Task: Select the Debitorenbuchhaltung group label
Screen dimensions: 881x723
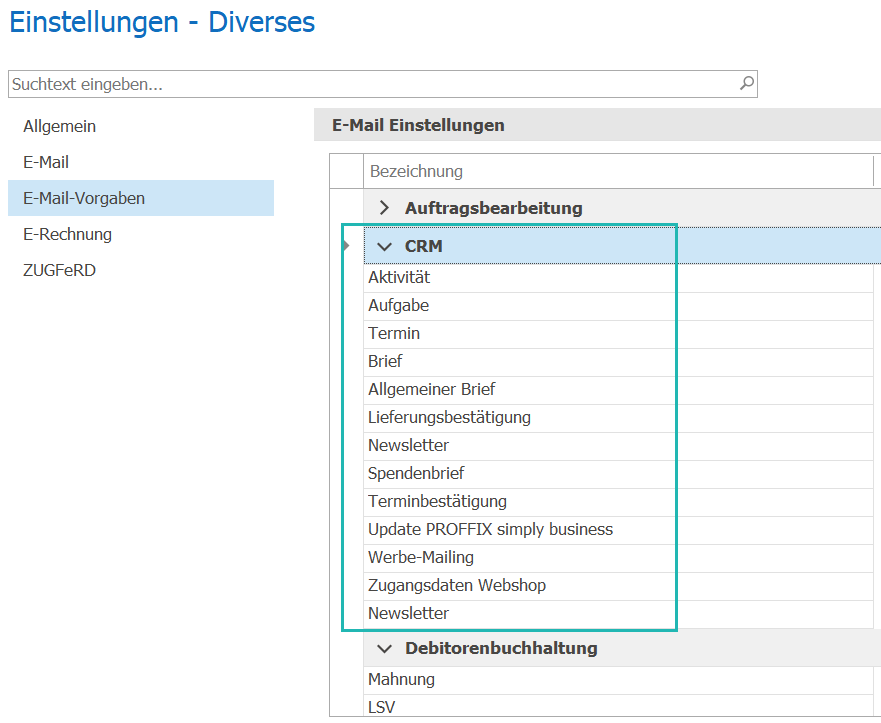Action: click(x=501, y=648)
